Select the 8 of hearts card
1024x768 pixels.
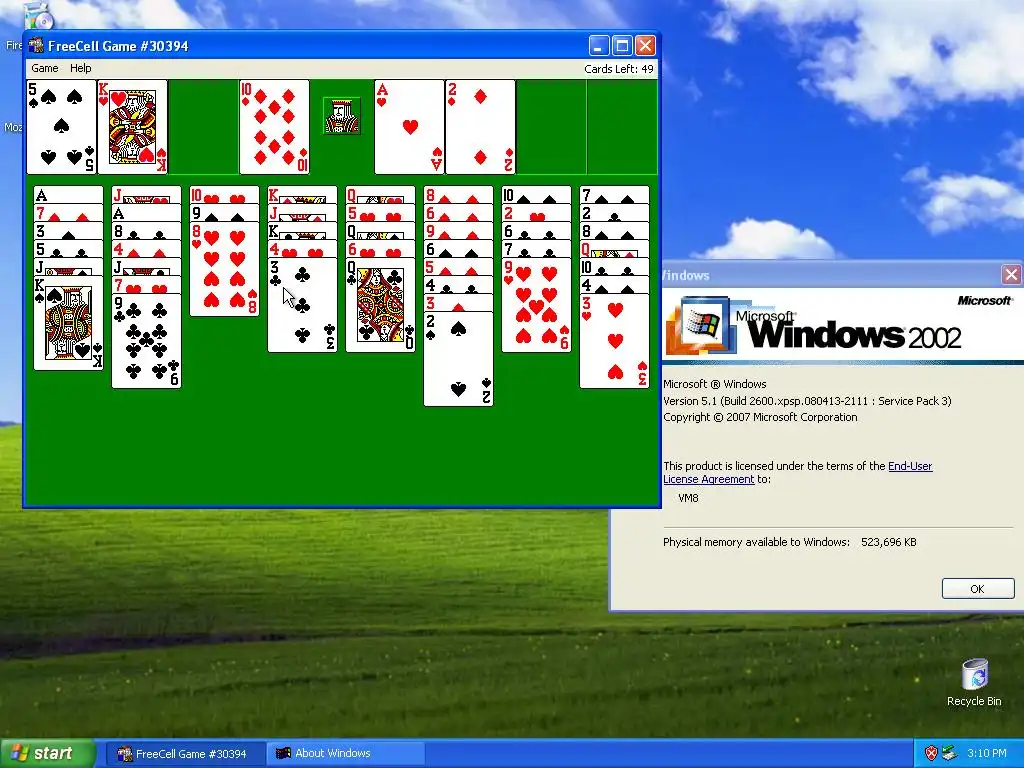224,269
